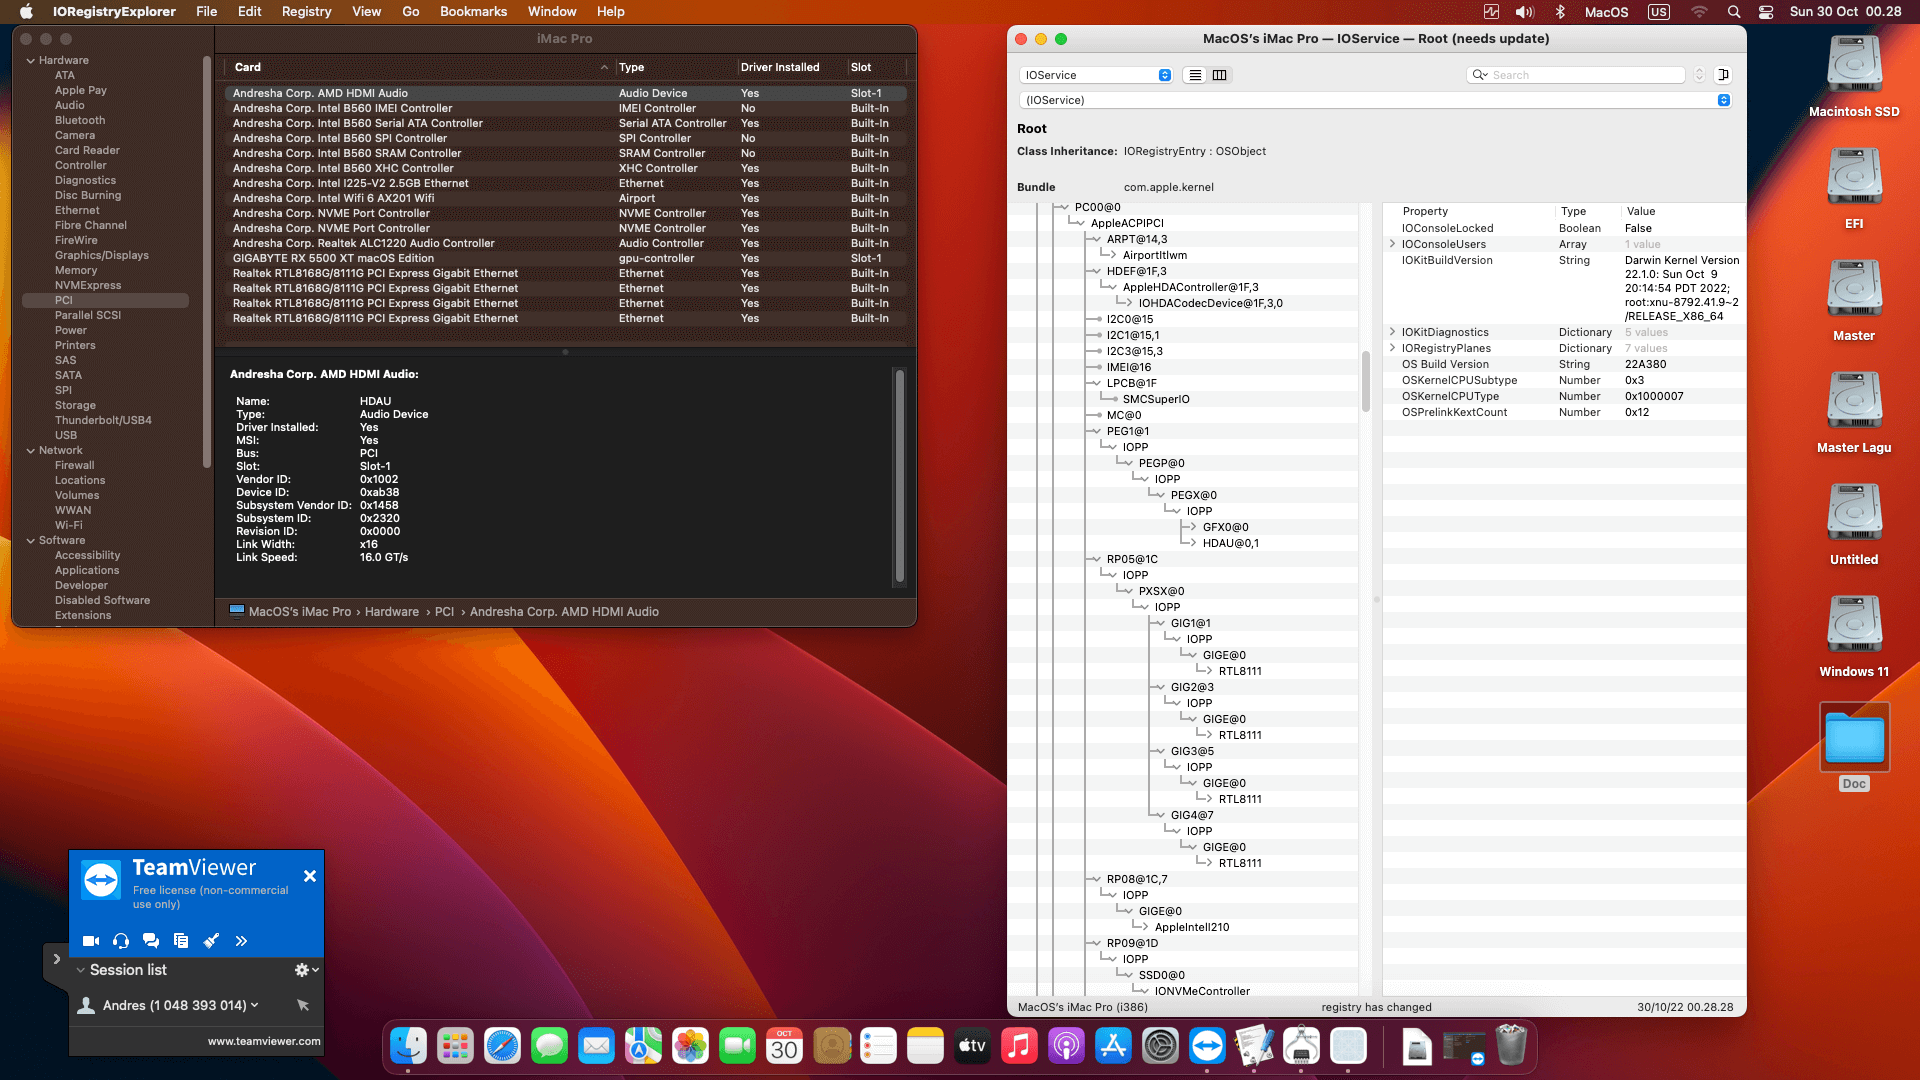This screenshot has height=1080, width=1920.
Task: Click the search stepper next to Search field
Action: tap(1699, 75)
